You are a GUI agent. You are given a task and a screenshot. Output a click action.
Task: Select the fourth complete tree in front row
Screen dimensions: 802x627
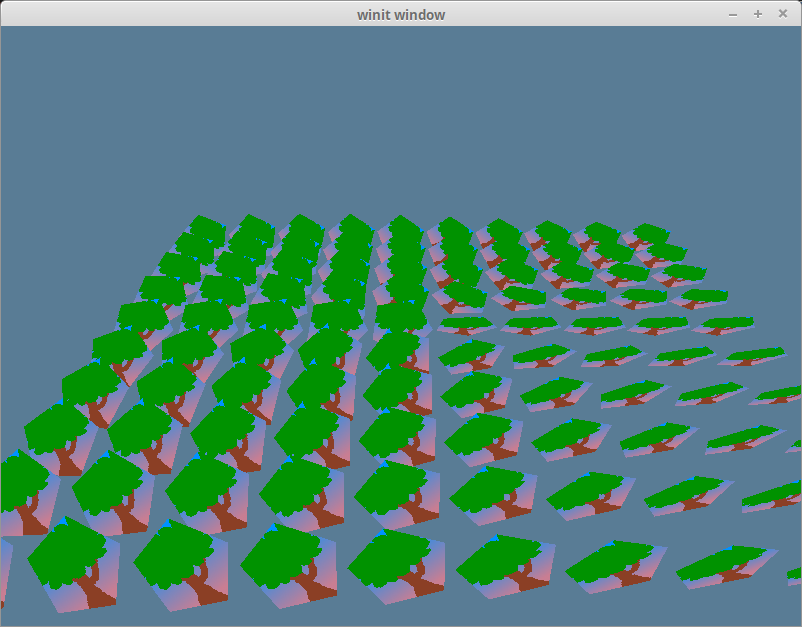(395, 560)
